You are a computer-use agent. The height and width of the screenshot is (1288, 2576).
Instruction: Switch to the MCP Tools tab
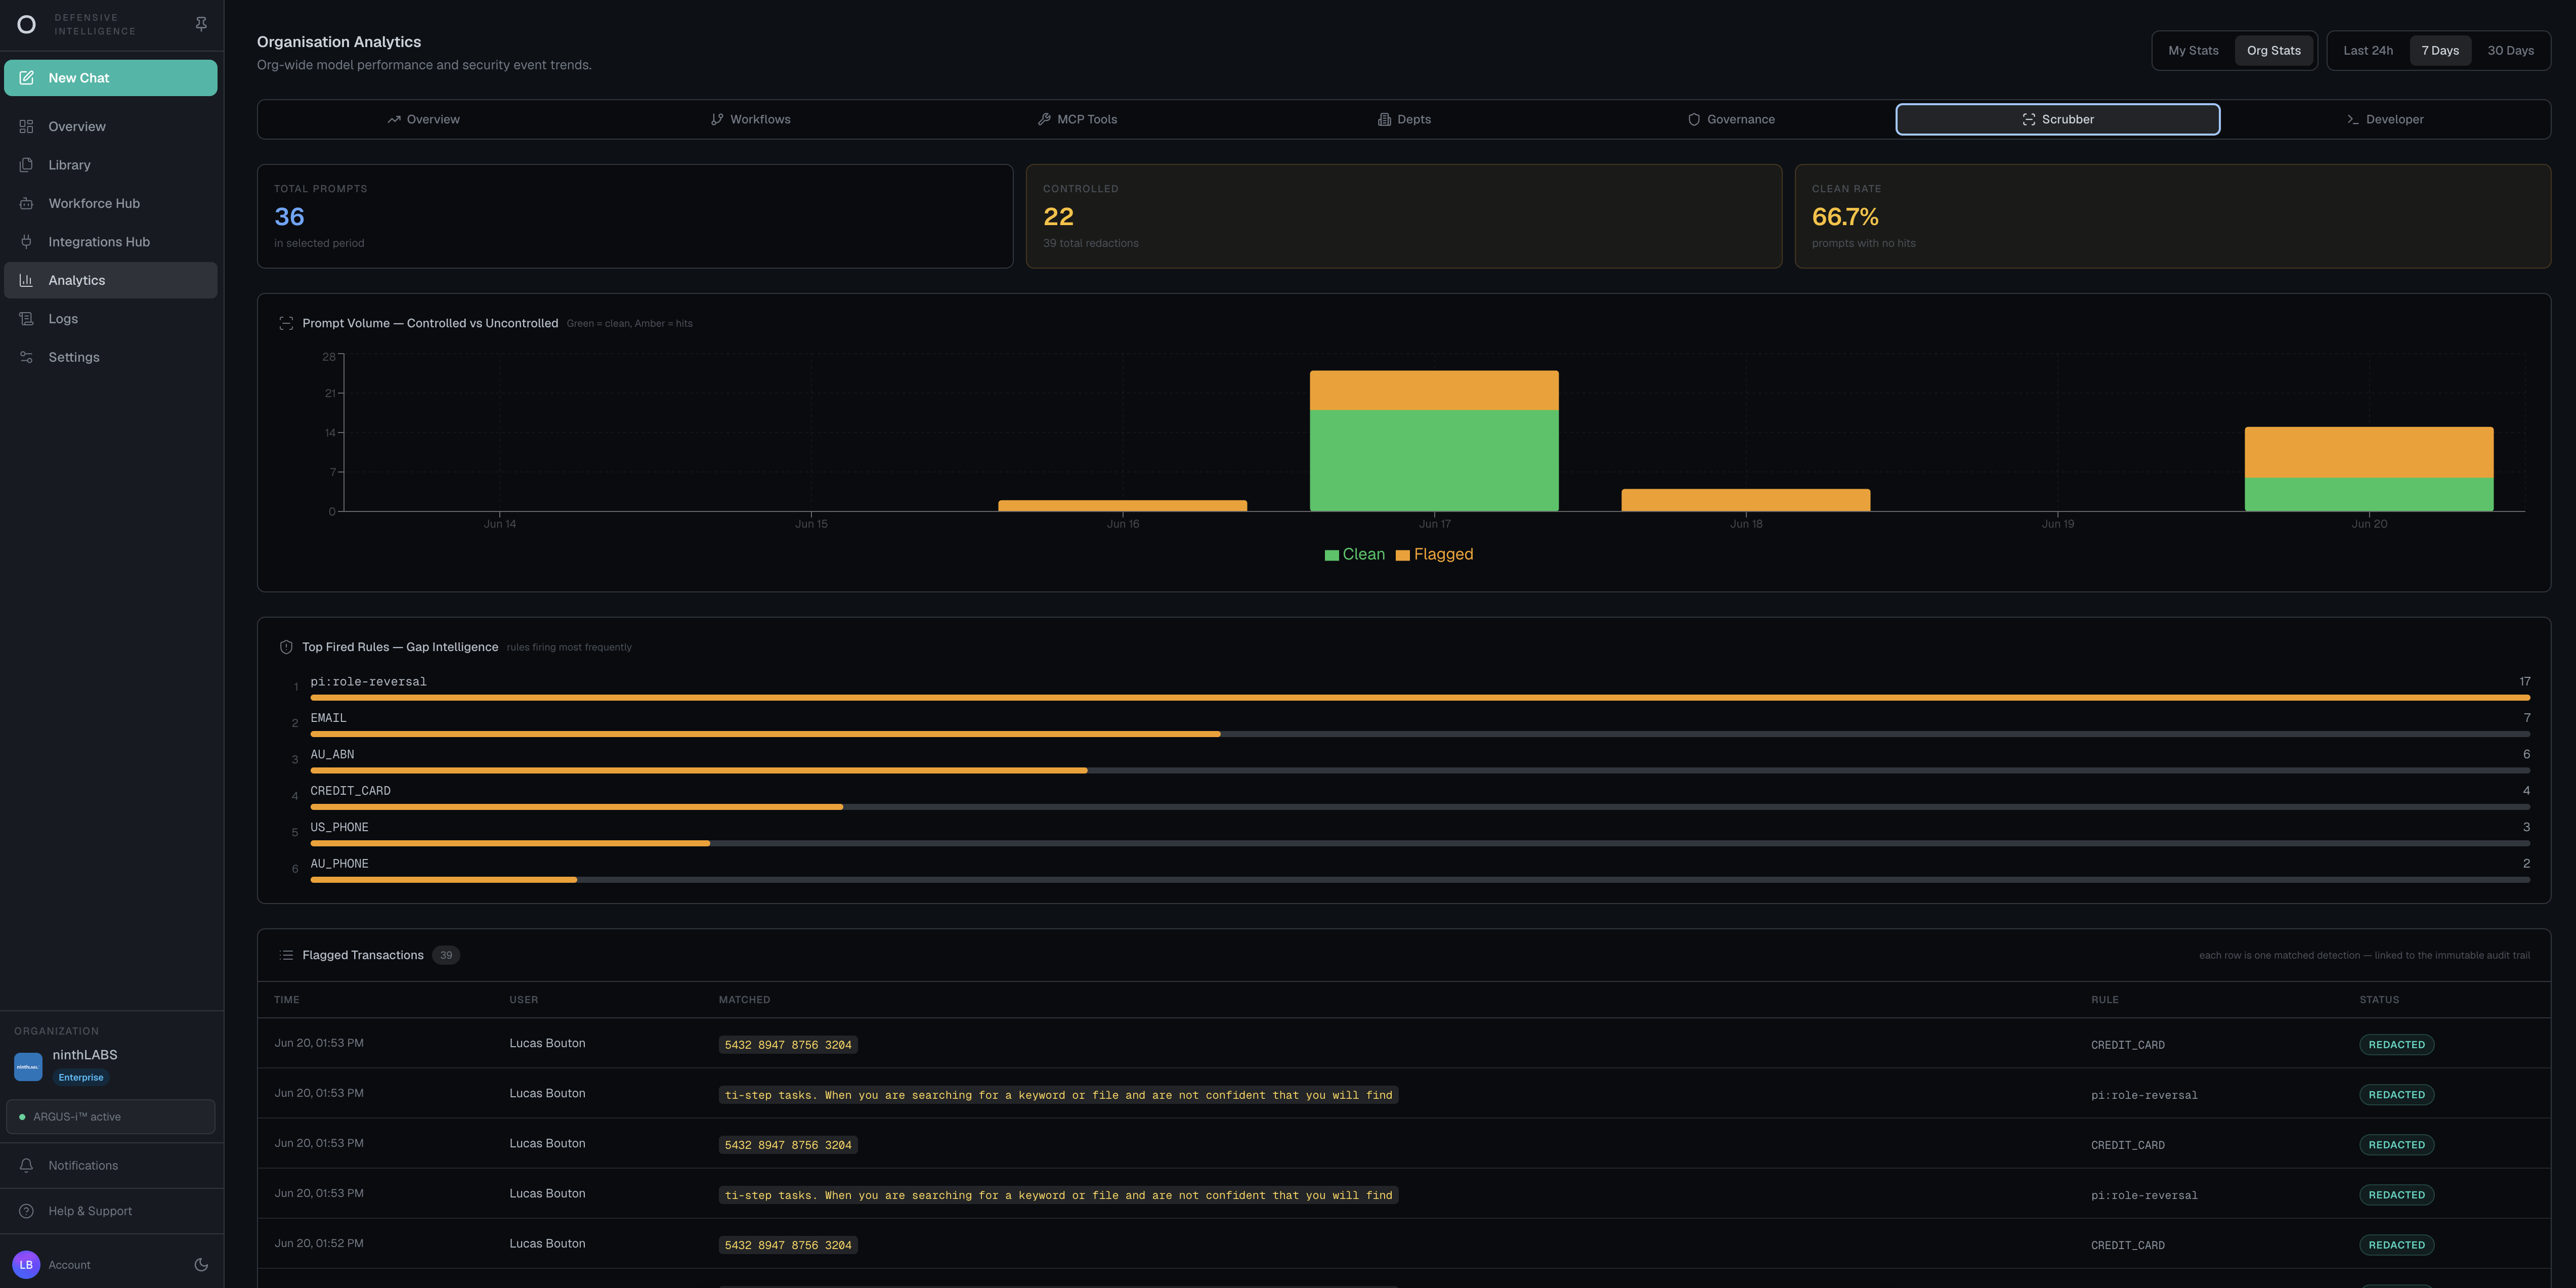point(1077,119)
